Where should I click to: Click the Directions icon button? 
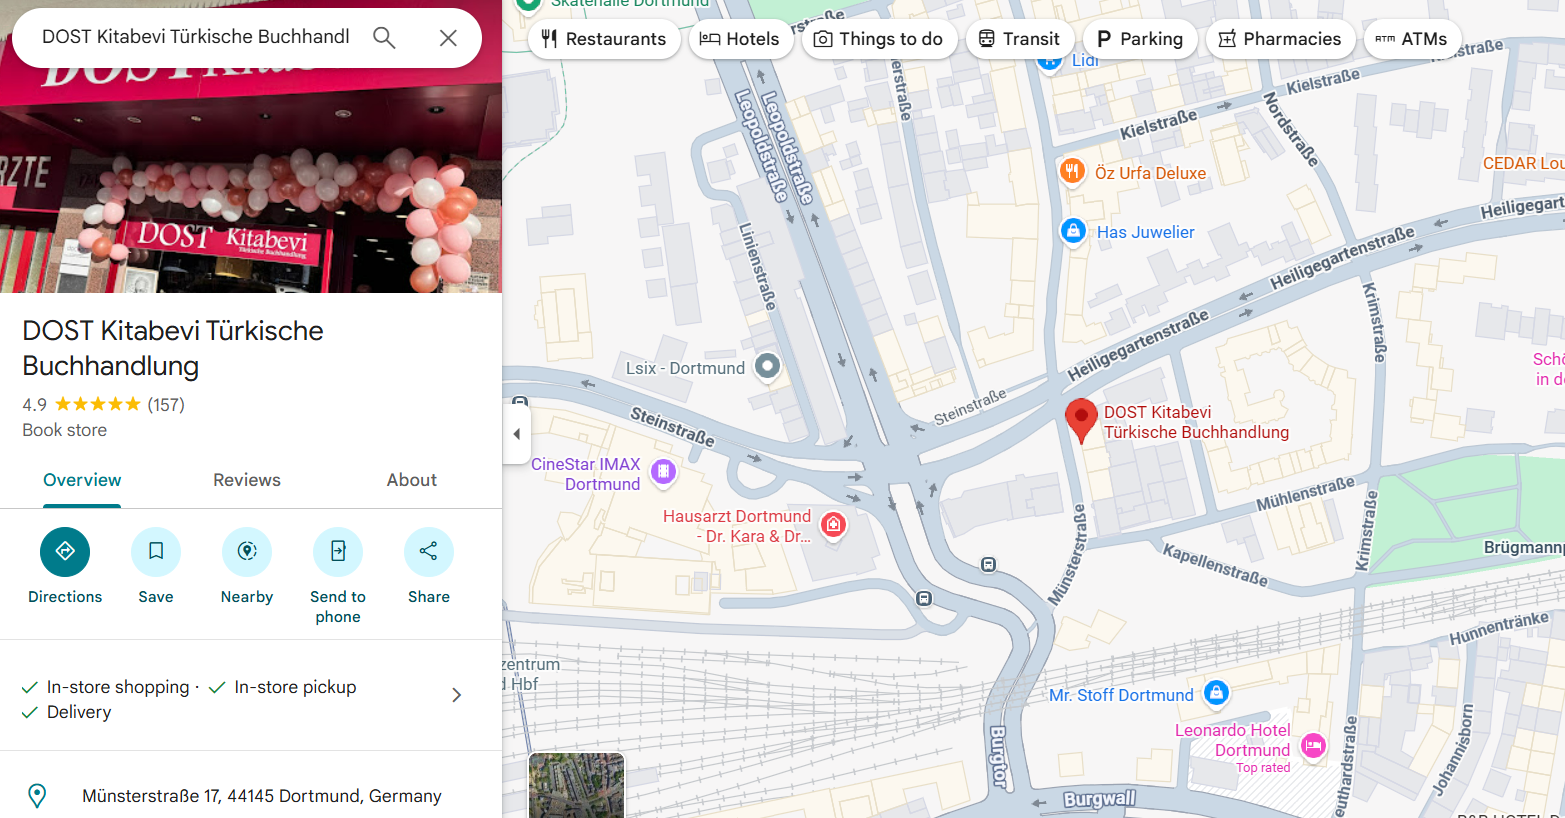click(65, 552)
